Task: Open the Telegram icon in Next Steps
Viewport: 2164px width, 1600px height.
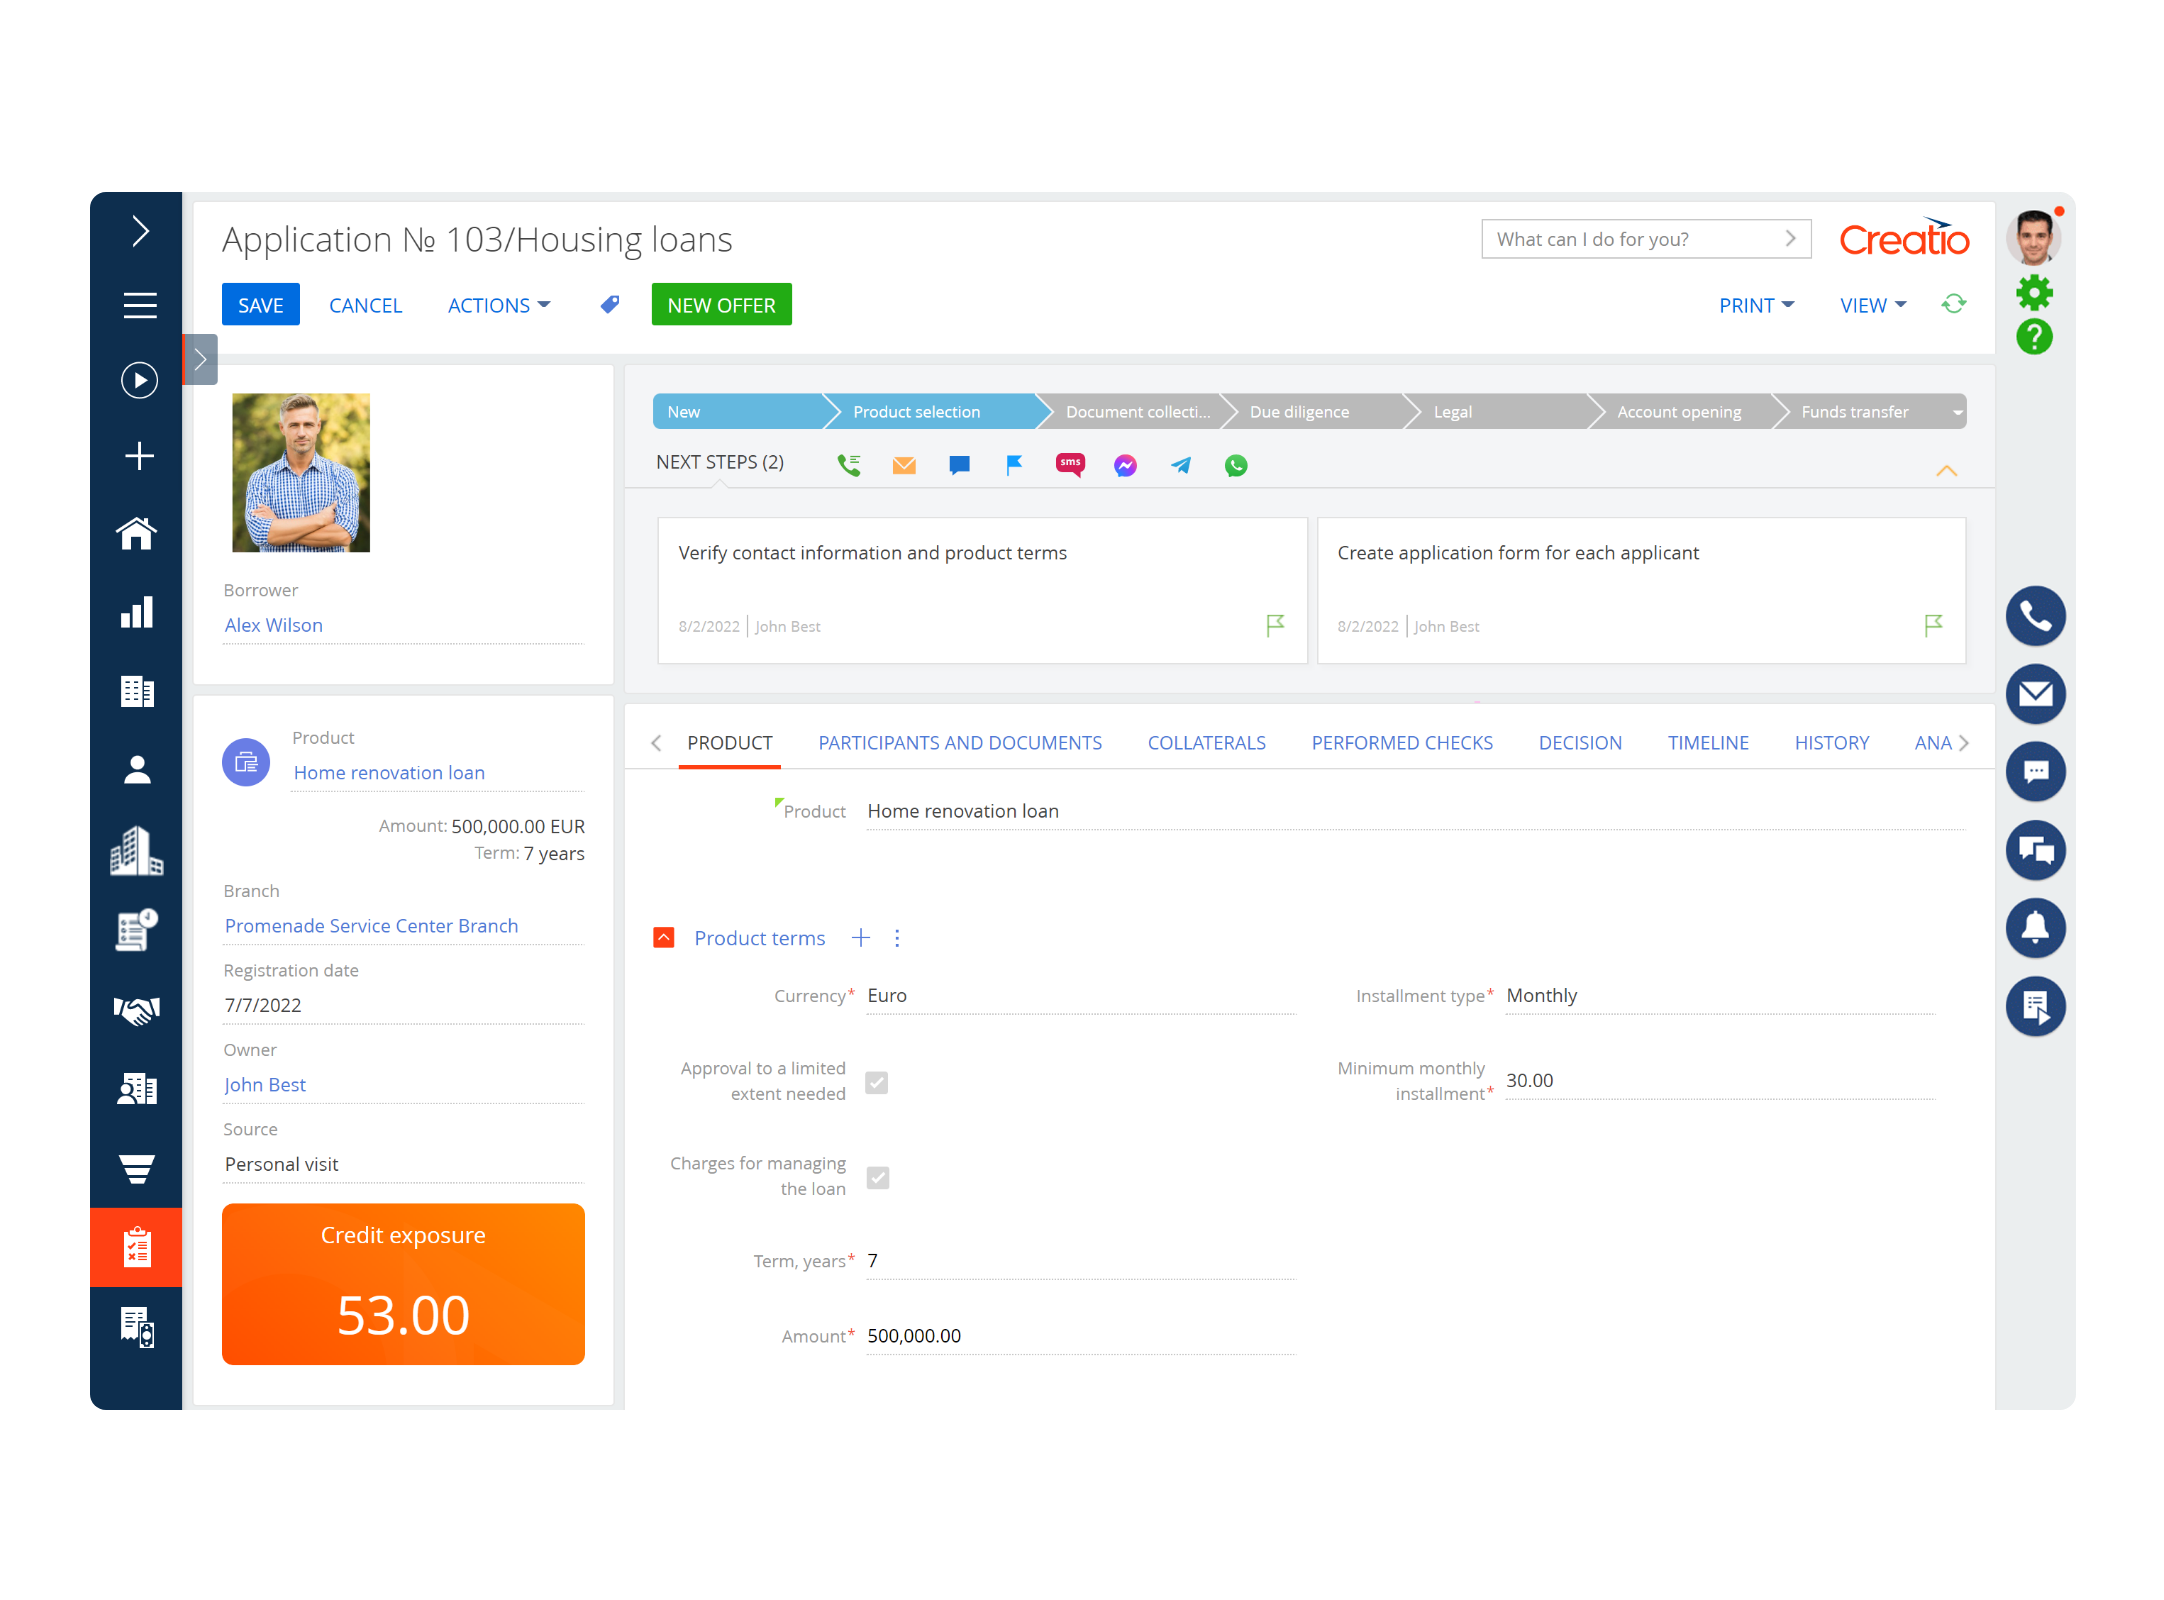Action: click(1180, 465)
